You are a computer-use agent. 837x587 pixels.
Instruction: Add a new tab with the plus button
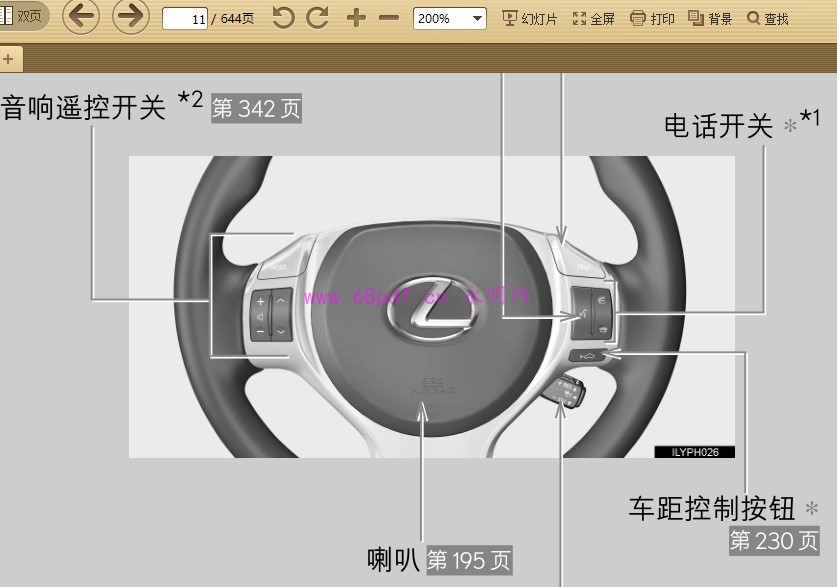(x=9, y=59)
